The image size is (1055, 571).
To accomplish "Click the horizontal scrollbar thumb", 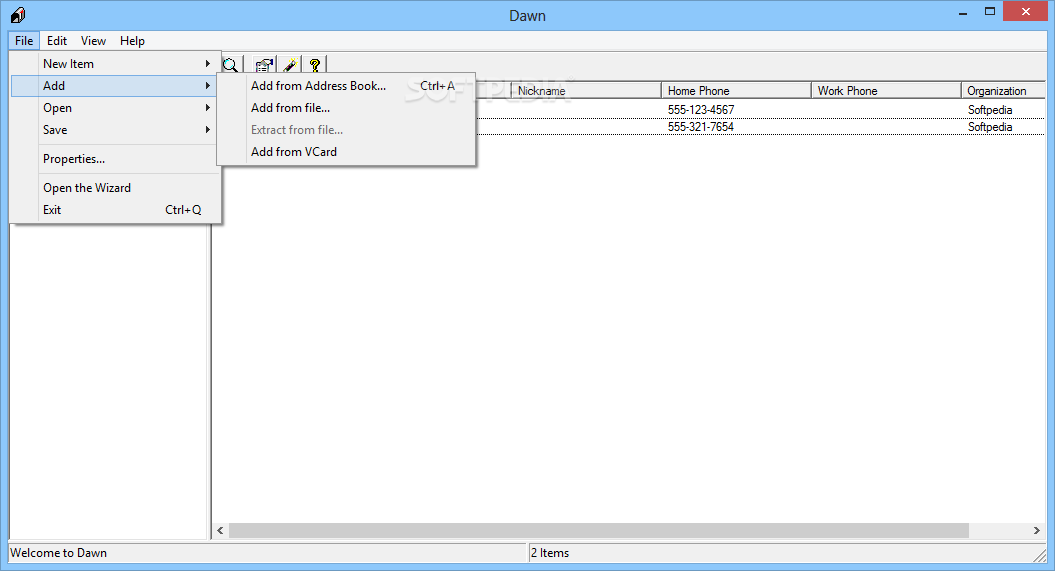I will (599, 531).
